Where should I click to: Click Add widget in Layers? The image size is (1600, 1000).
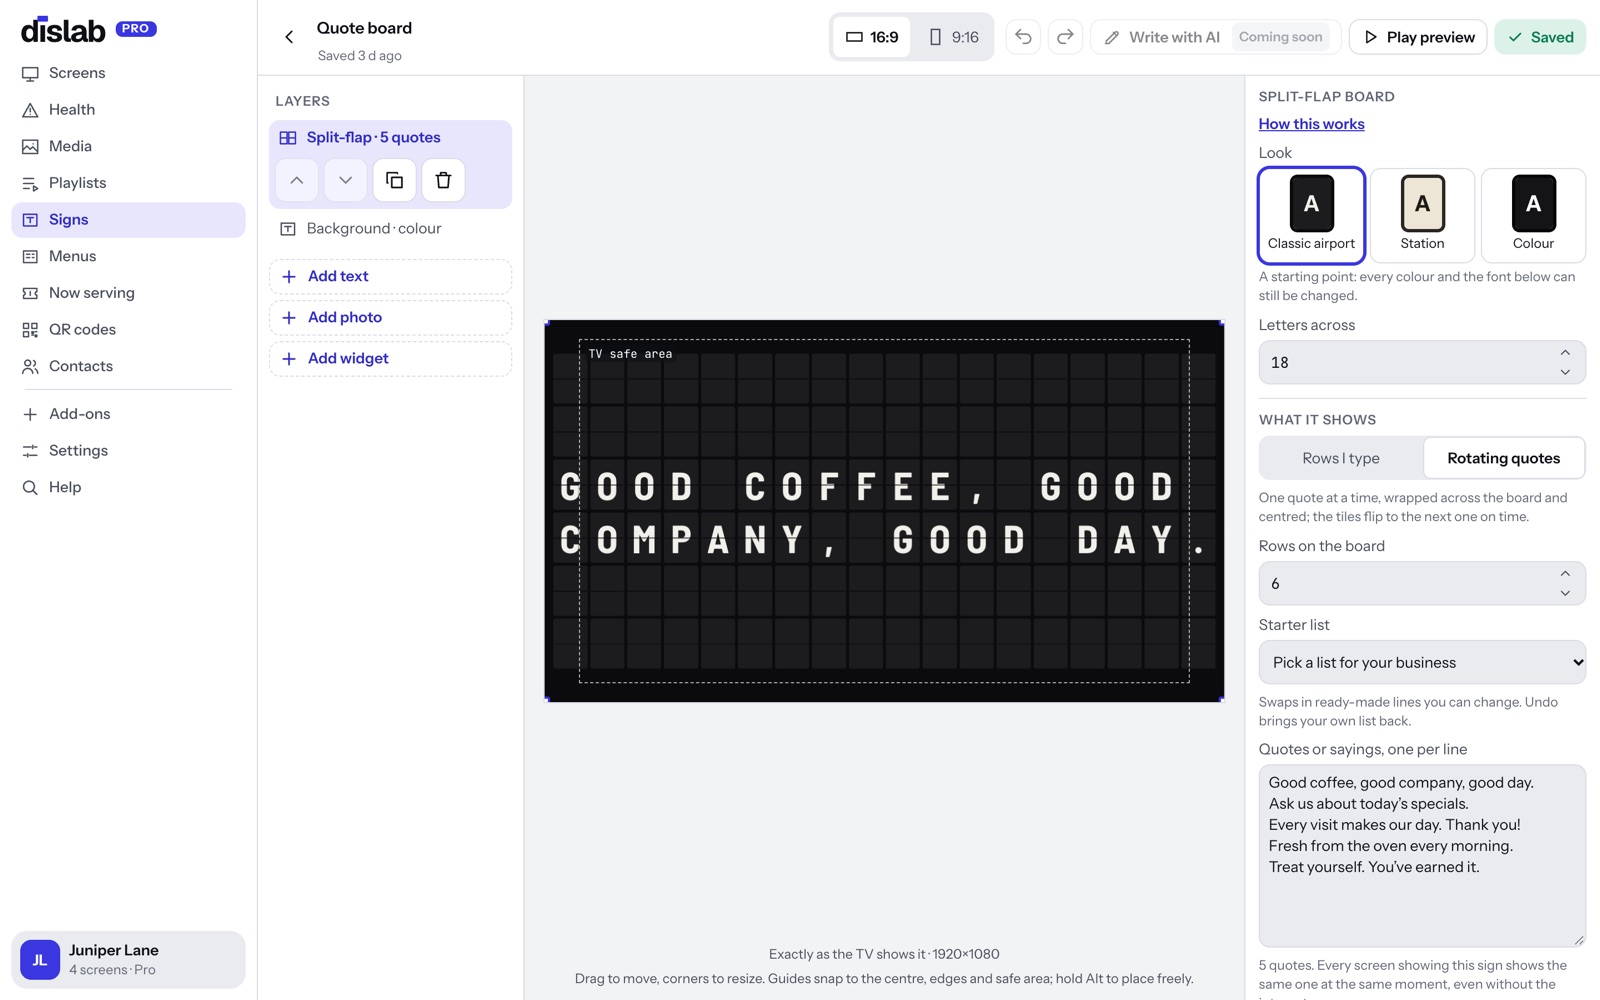click(390, 359)
